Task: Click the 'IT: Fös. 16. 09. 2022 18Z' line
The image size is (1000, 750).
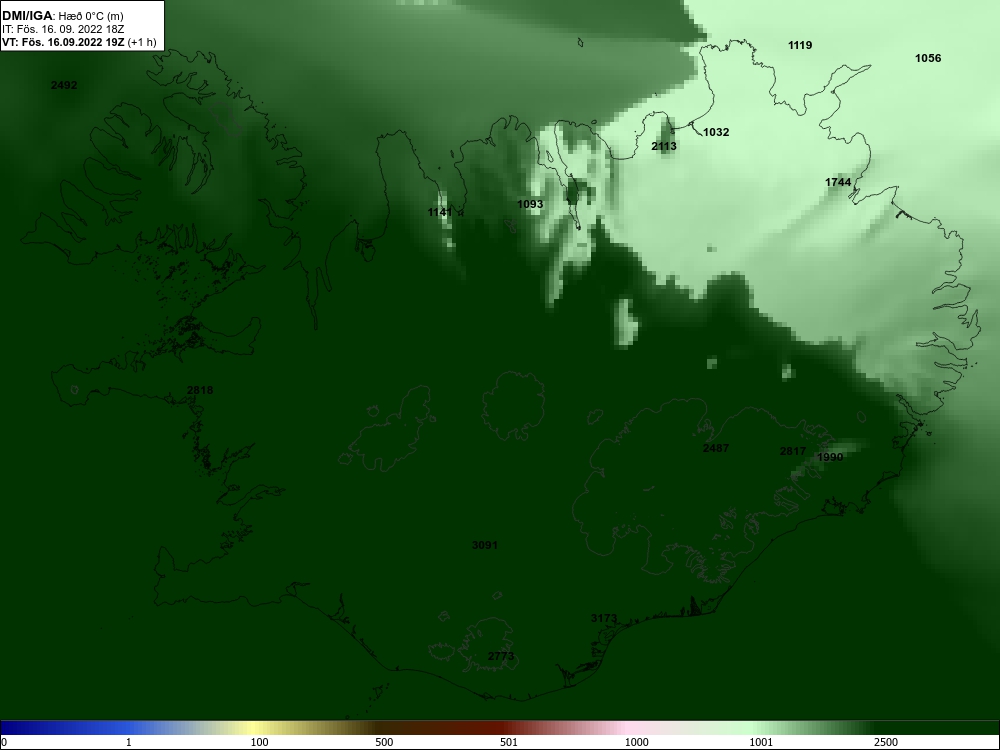Action: point(63,29)
